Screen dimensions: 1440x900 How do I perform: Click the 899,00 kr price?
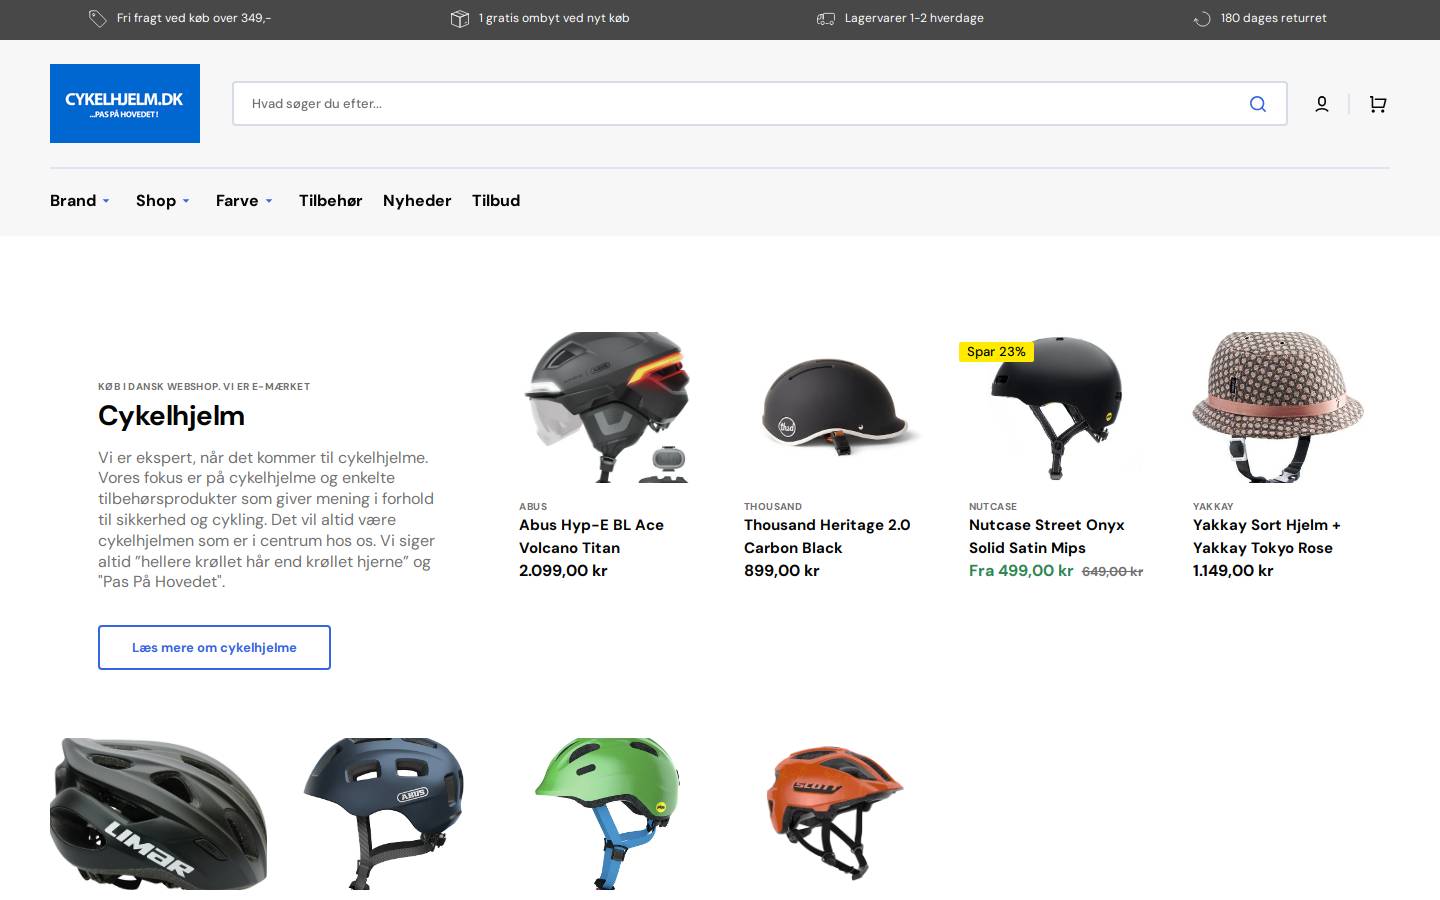click(x=782, y=571)
